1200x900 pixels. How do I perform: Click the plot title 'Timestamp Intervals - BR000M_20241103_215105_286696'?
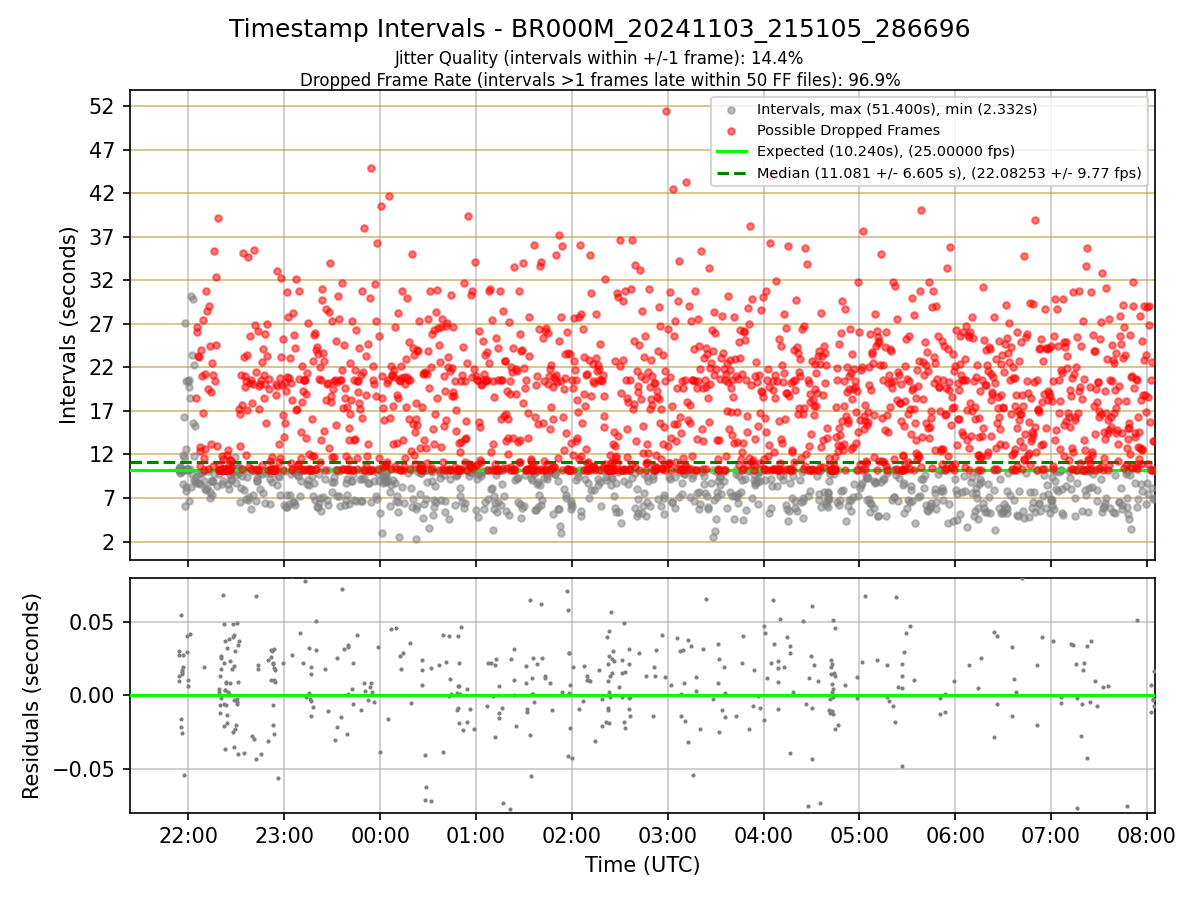(600, 29)
